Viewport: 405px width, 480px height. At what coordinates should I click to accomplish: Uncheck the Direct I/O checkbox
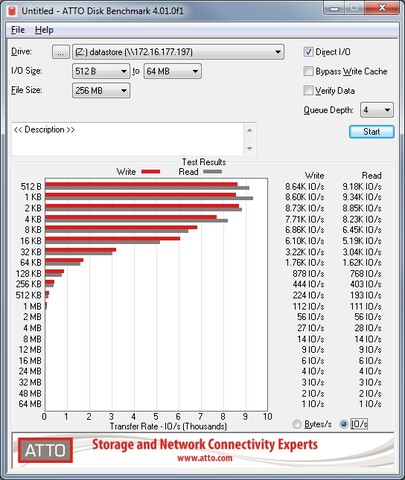point(308,52)
